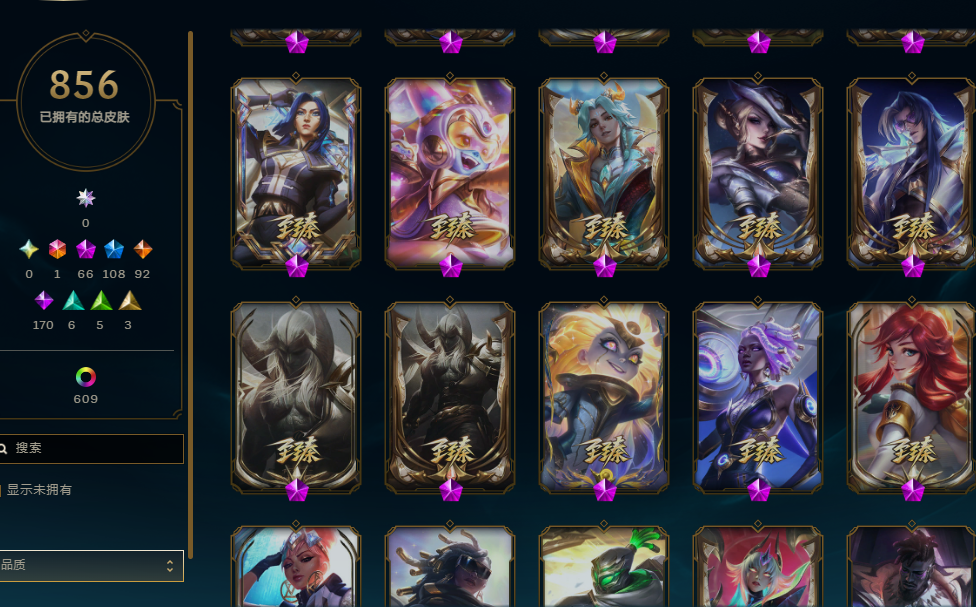976x607 pixels.
Task: Open the red-haired champion skin card
Action: point(911,397)
